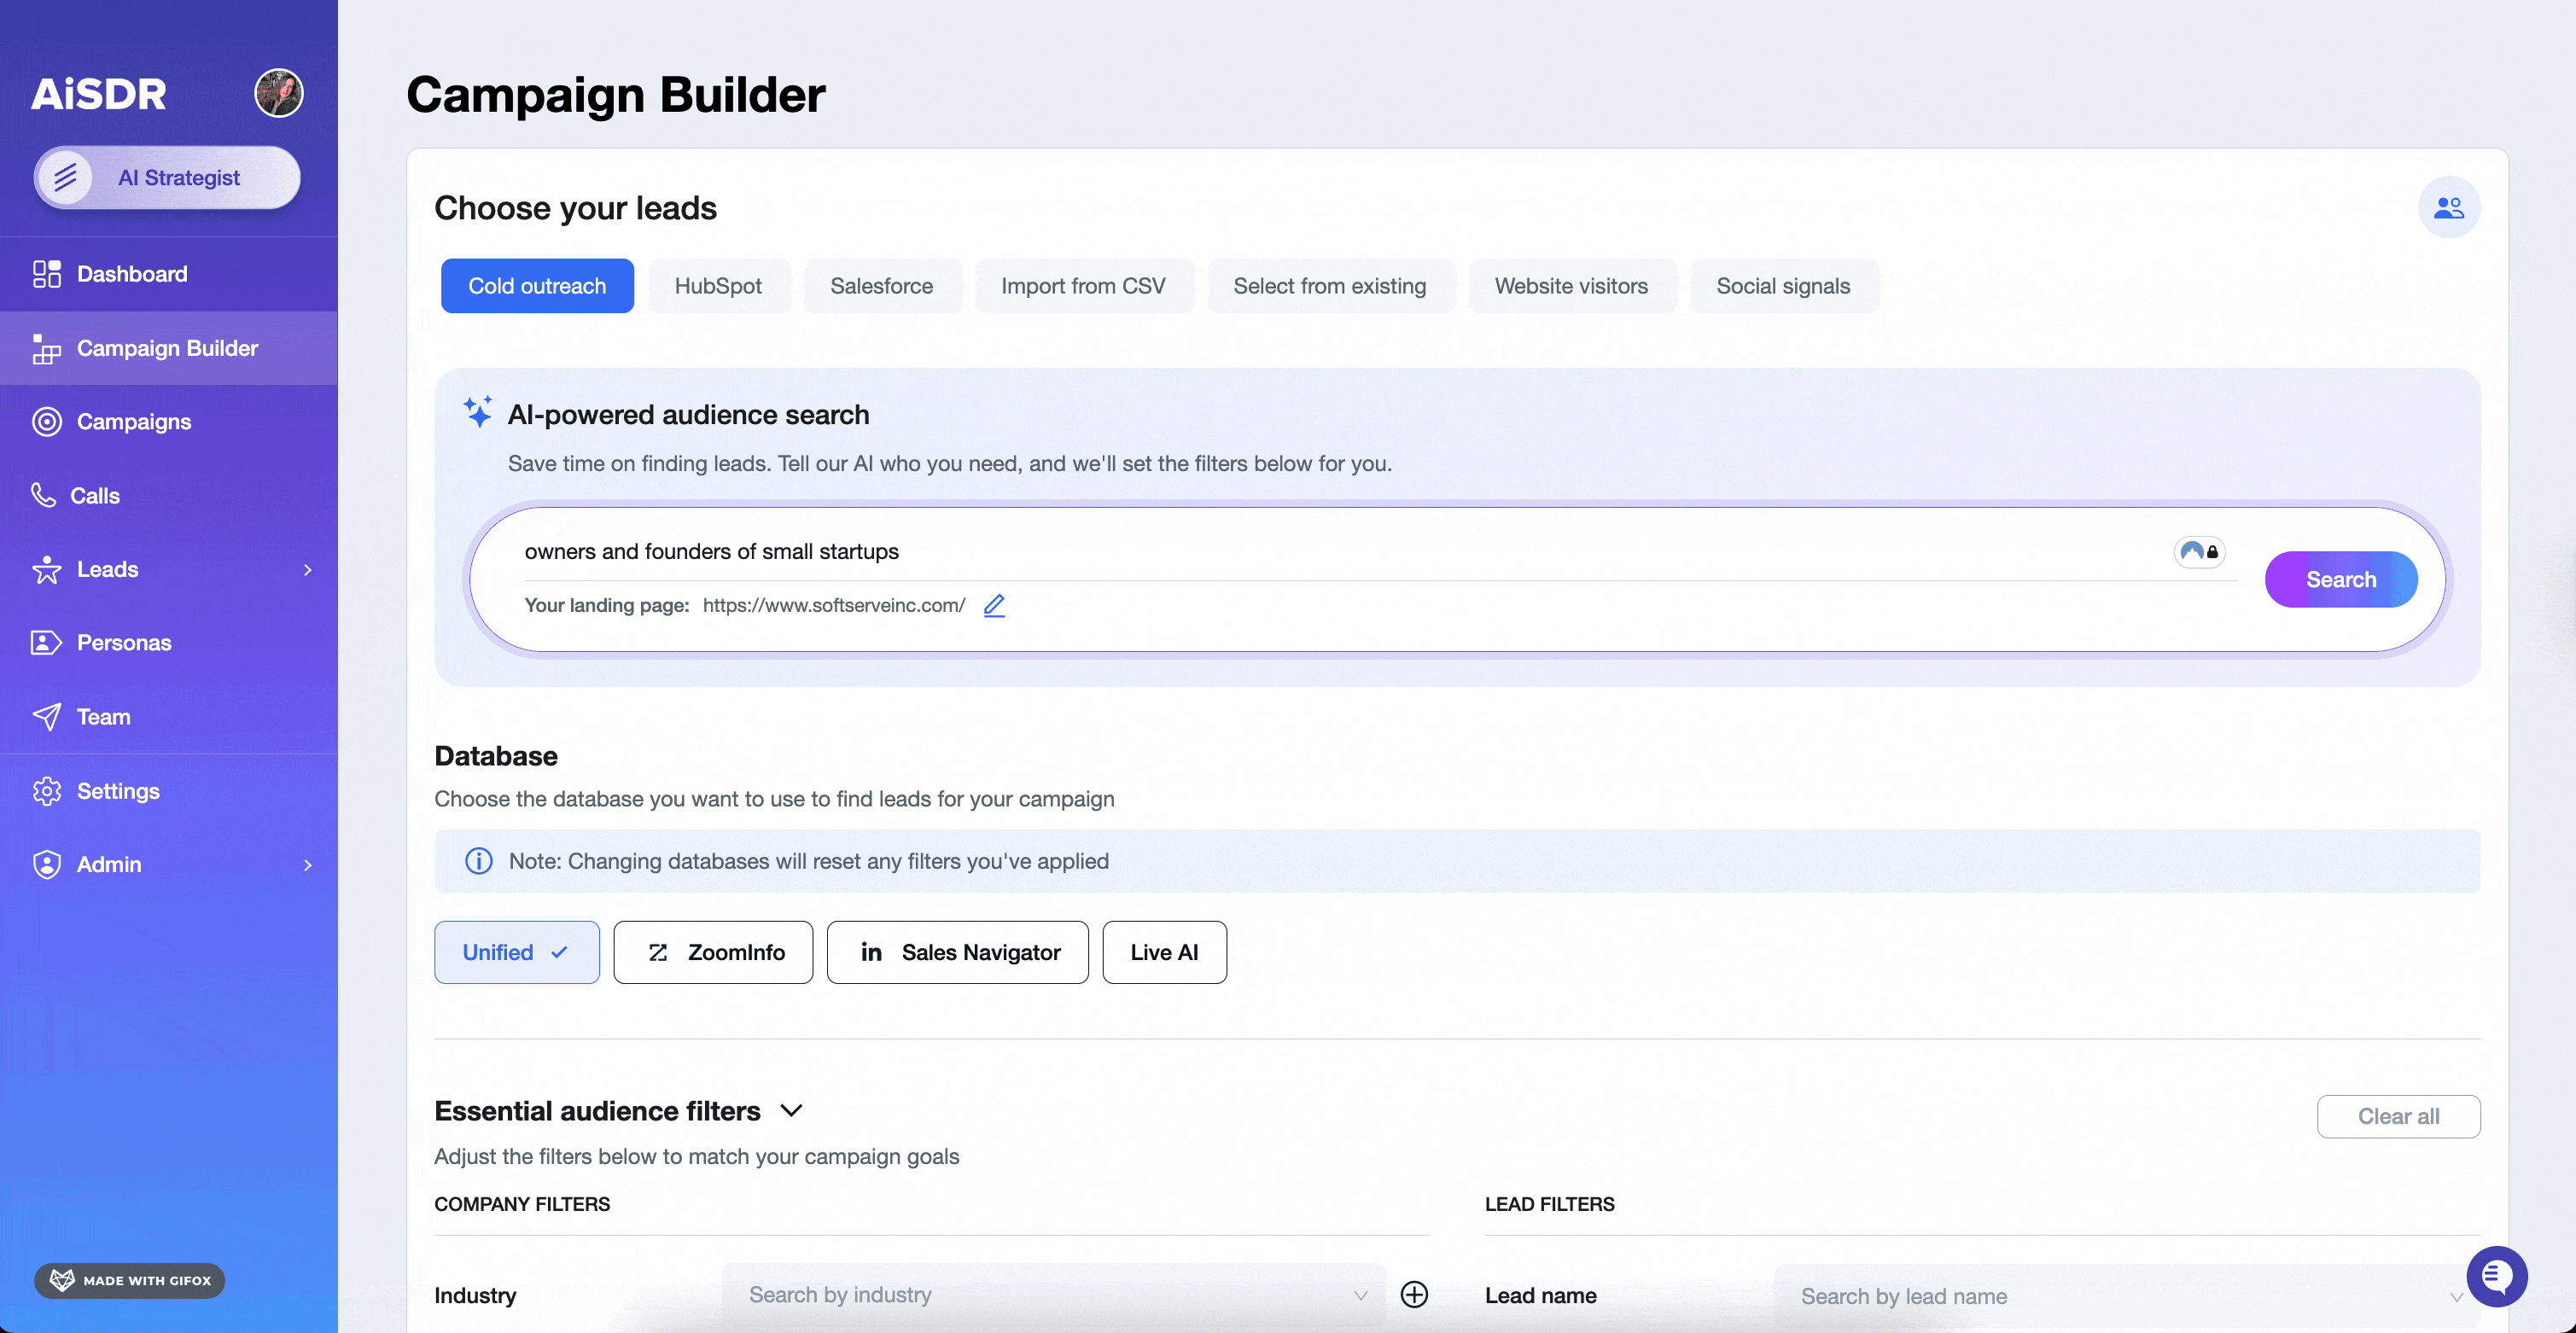
Task: Collapse the Essential audience filters section
Action: tap(791, 1111)
